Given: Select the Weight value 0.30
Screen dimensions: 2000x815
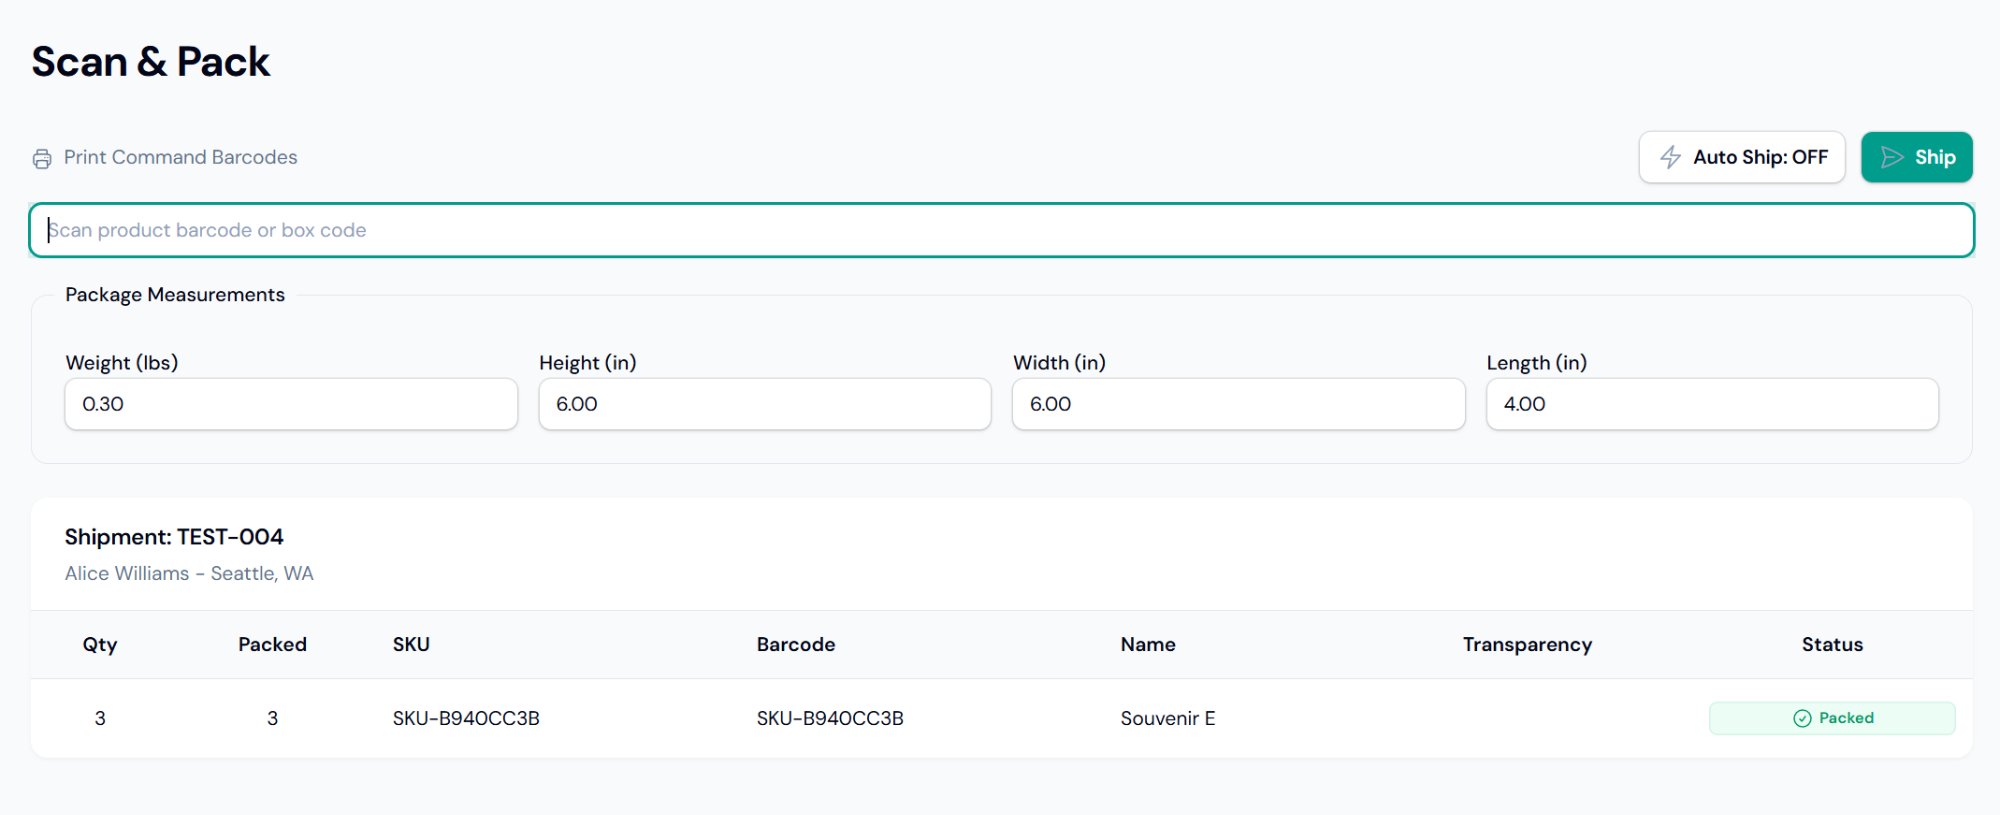Looking at the screenshot, I should coord(290,404).
